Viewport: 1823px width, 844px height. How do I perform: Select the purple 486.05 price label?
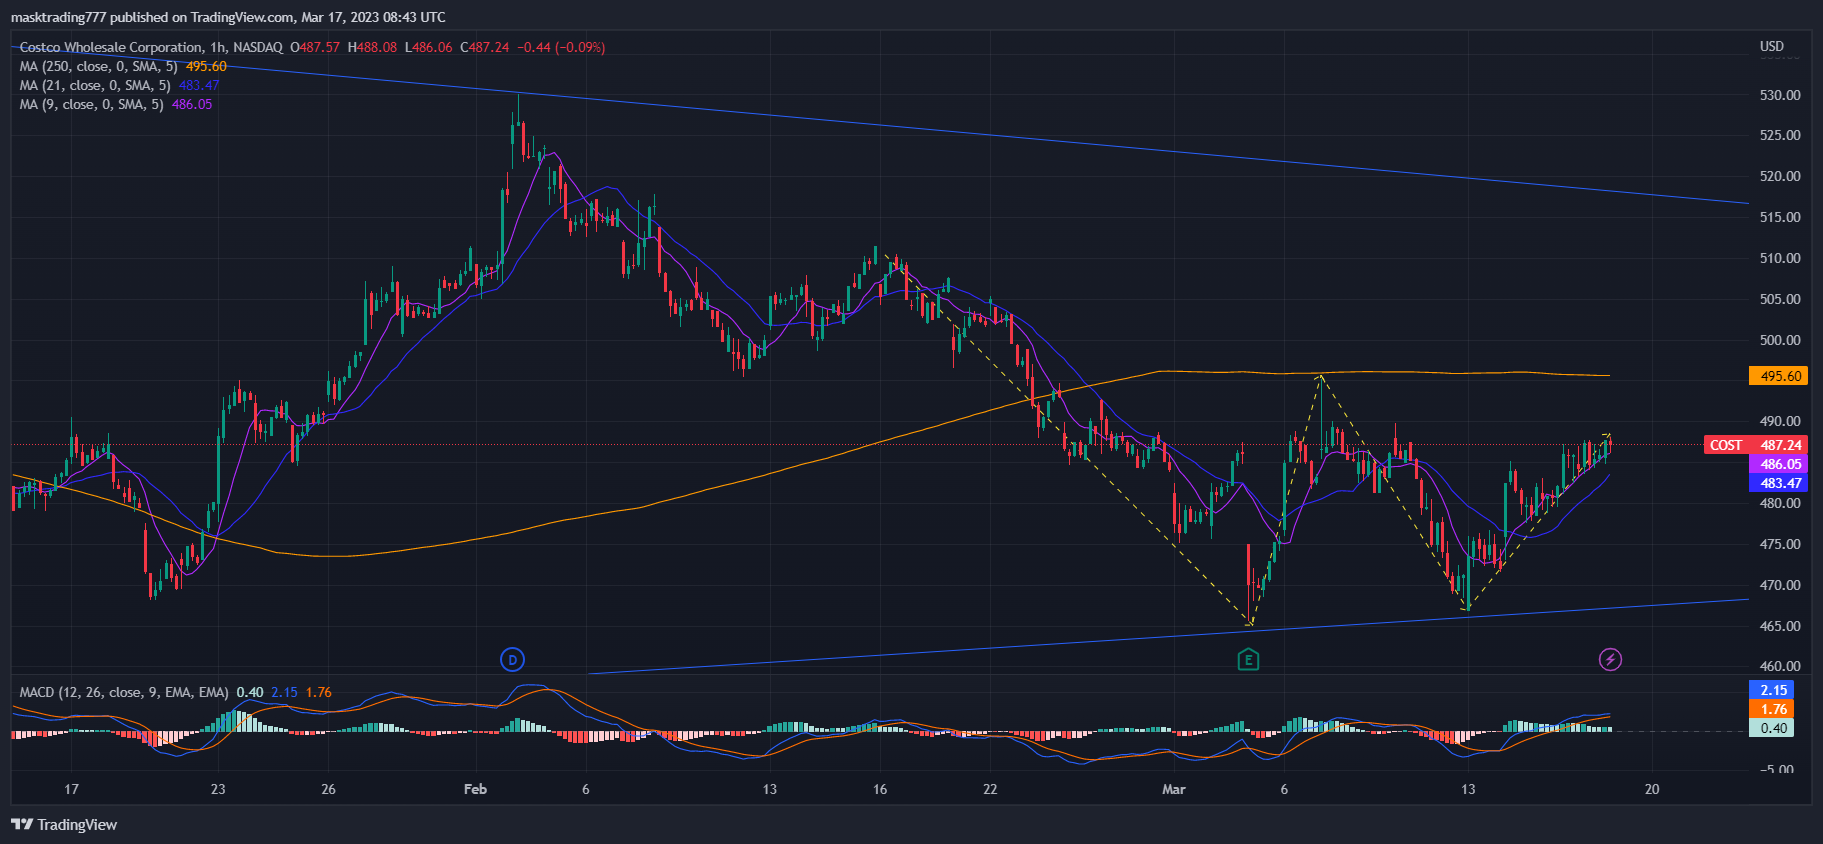click(1778, 464)
